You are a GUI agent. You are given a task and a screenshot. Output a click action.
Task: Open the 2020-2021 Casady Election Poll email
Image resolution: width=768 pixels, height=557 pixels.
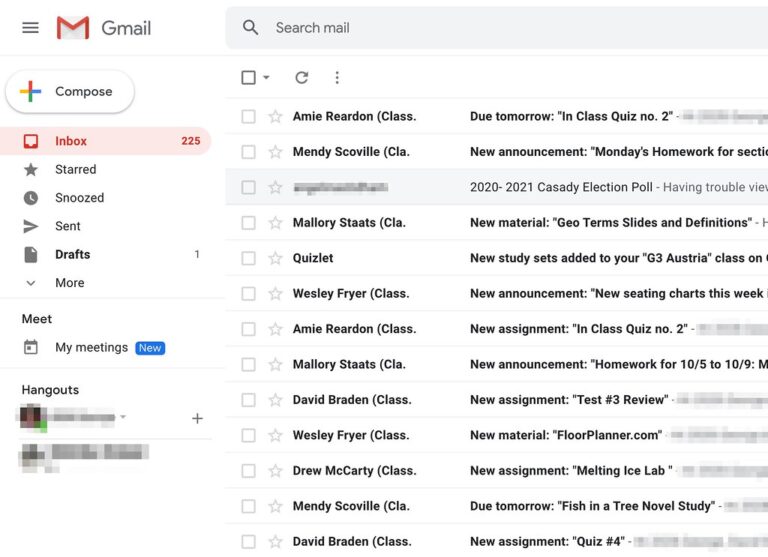coord(497,187)
